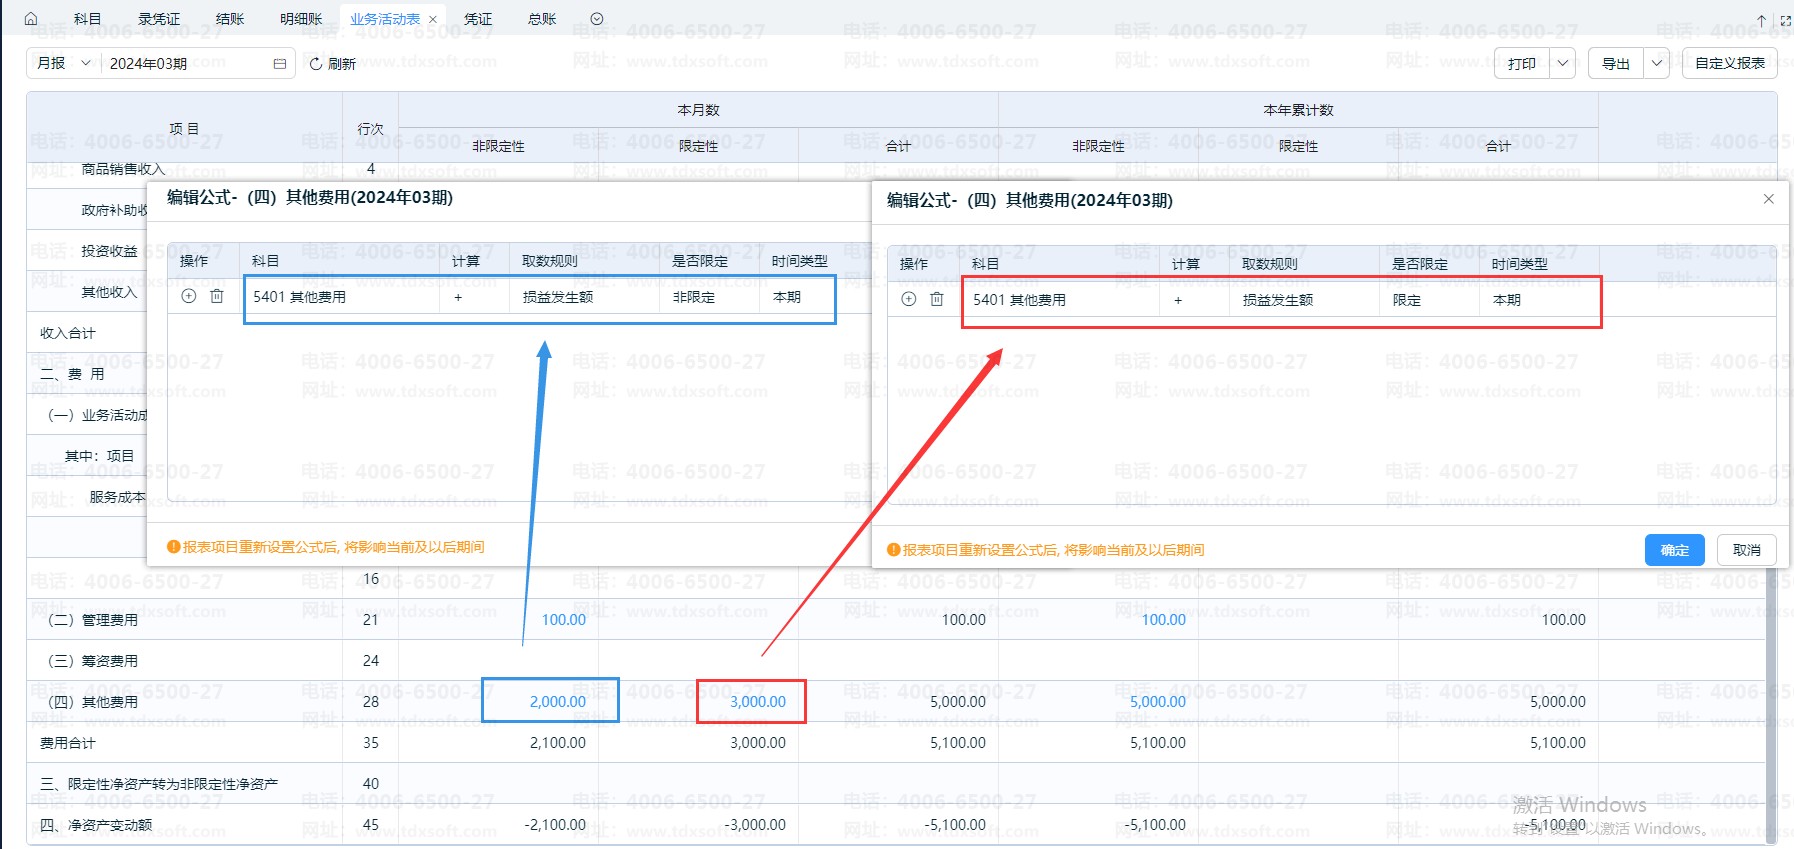Click add-row plus icon in right dialog

tap(908, 300)
